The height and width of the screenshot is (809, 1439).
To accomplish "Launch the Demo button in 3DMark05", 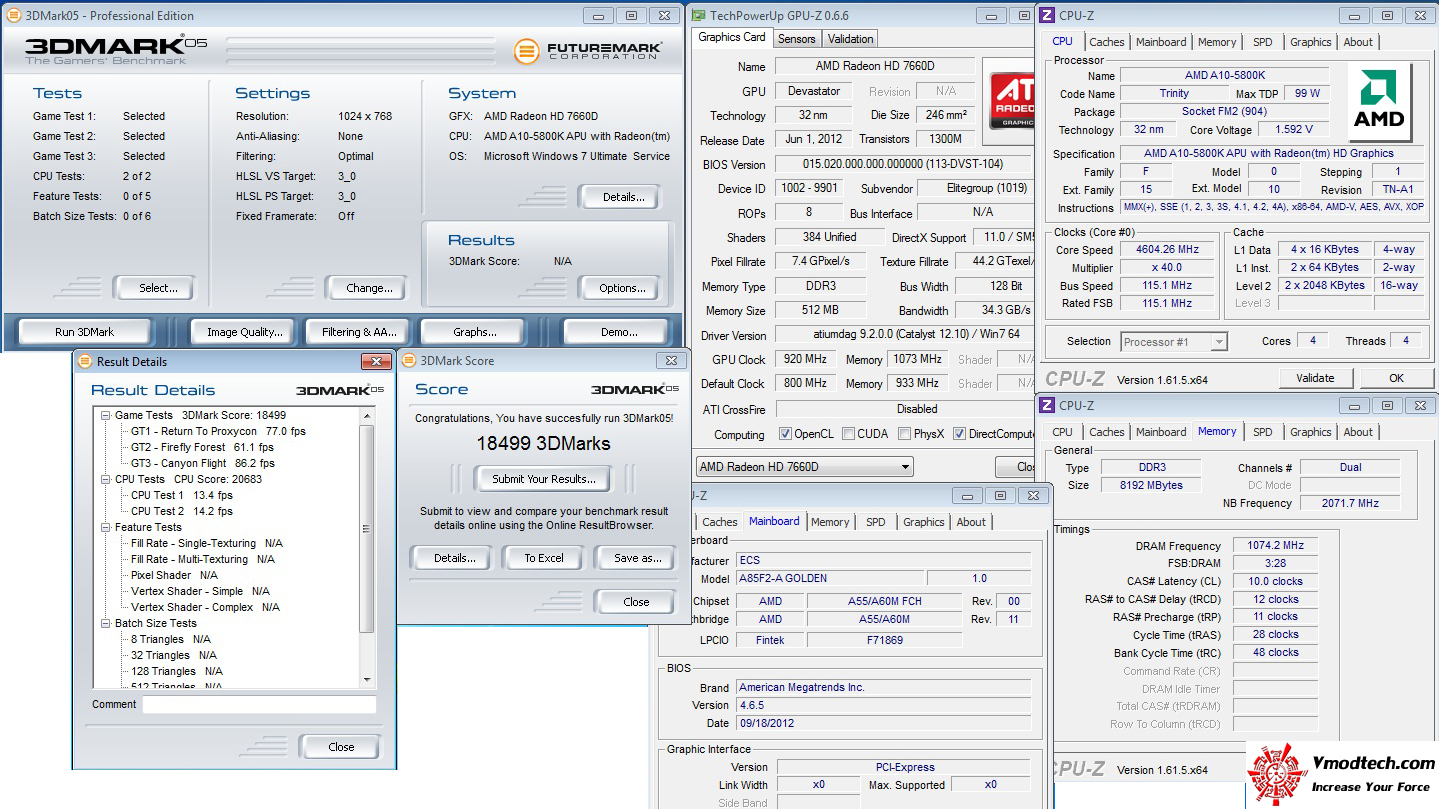I will [x=617, y=332].
